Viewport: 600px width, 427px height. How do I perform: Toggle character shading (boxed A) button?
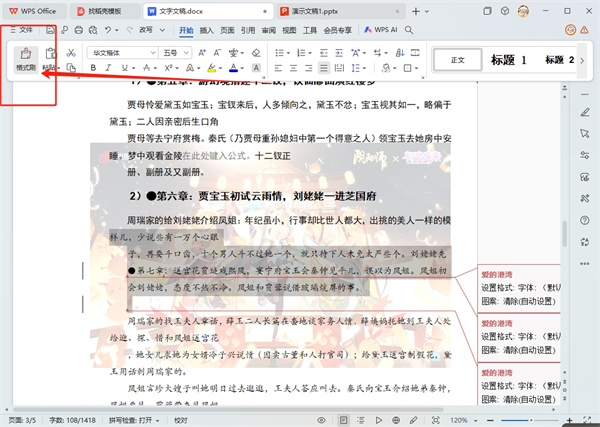point(256,68)
